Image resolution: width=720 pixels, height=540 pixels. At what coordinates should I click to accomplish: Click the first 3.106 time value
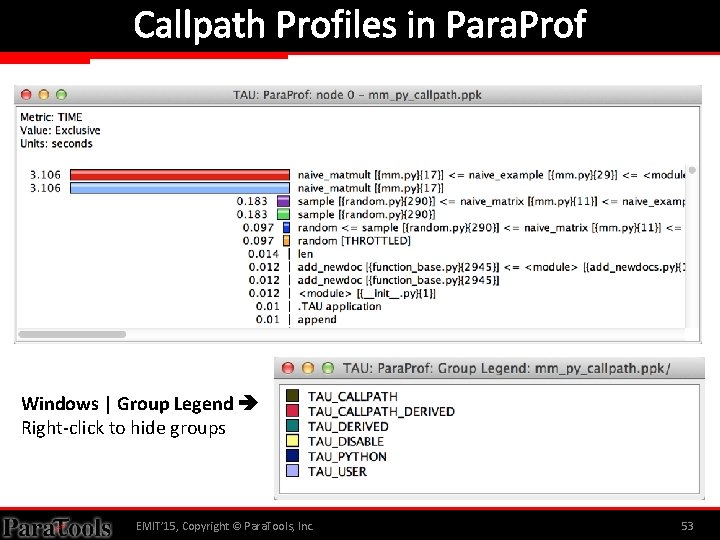(x=45, y=175)
